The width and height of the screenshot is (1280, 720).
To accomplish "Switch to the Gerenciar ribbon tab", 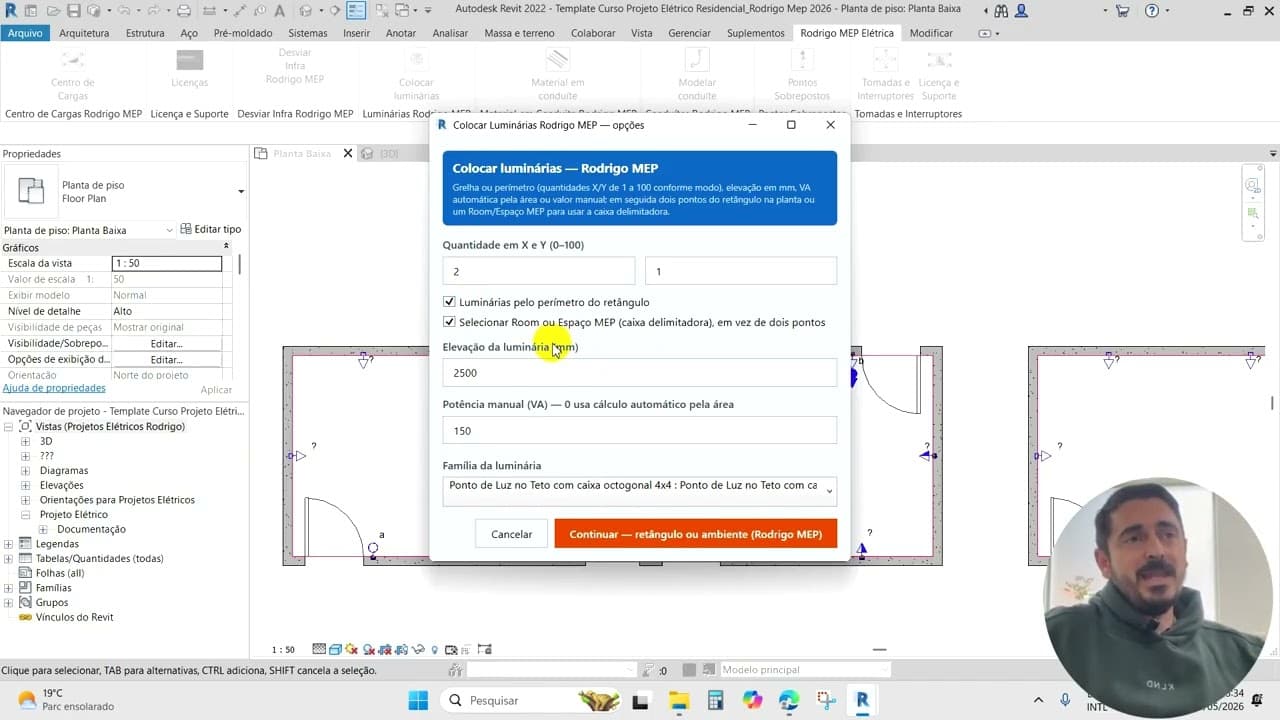I will point(689,33).
